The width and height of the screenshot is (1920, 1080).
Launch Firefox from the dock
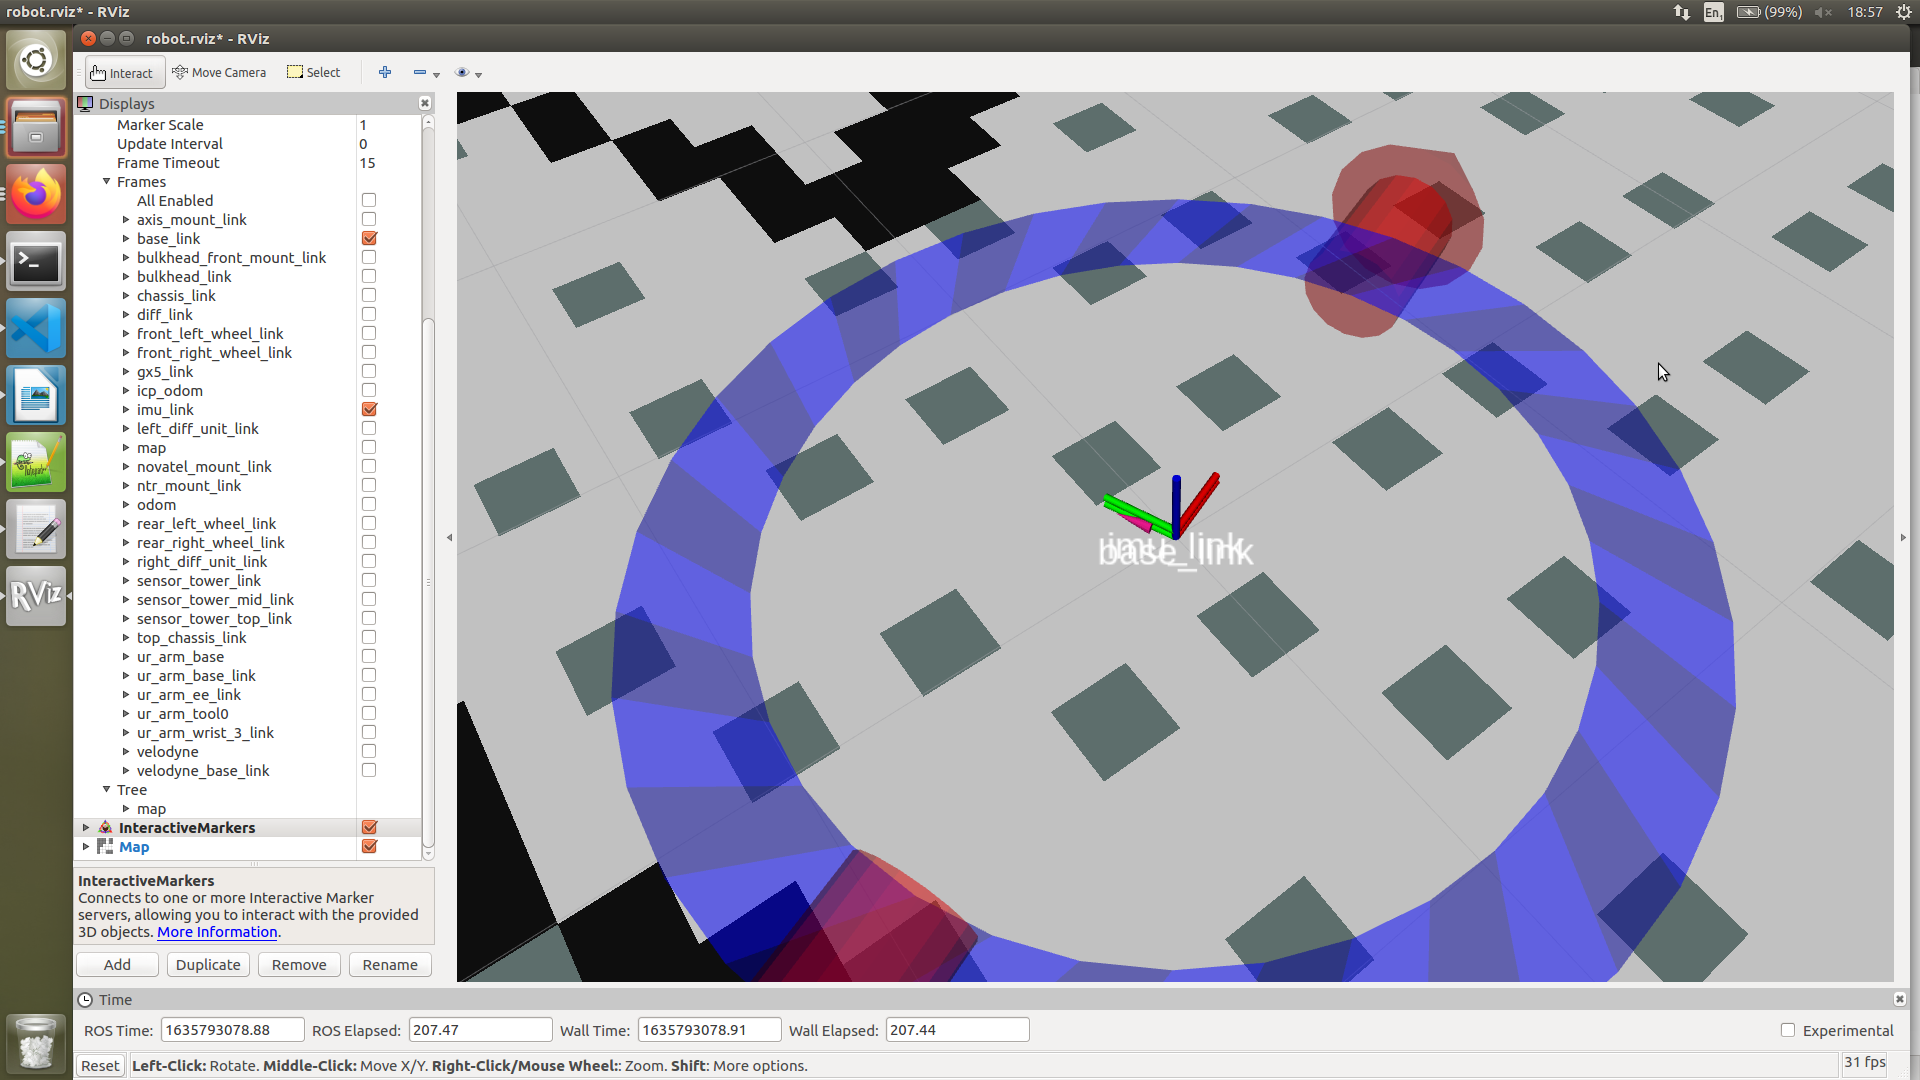(36, 194)
